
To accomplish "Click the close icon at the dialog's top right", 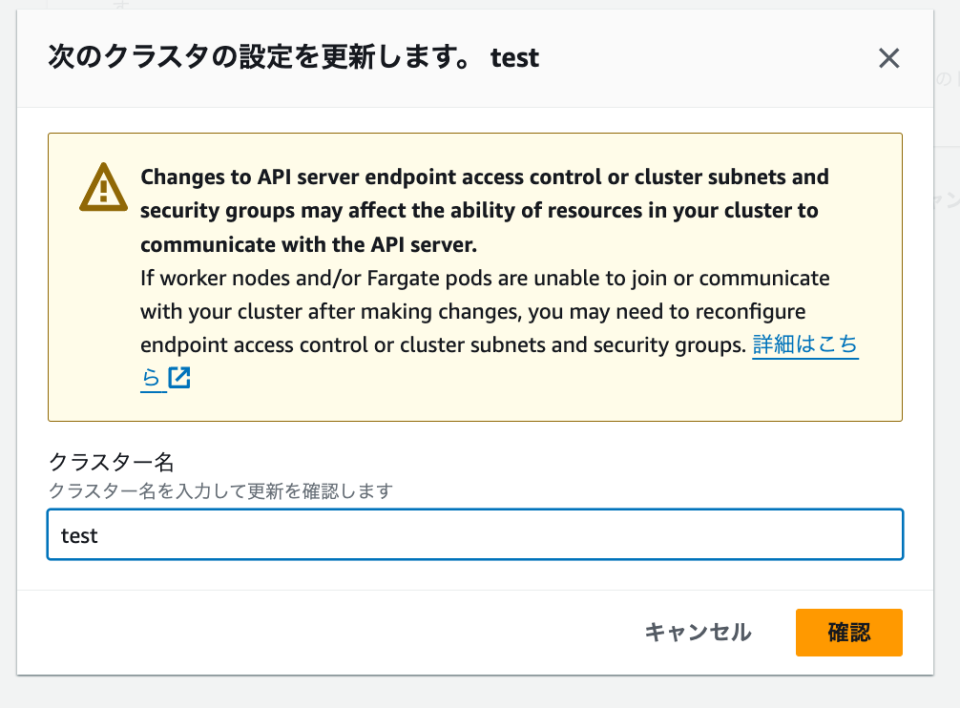I will [x=888, y=57].
